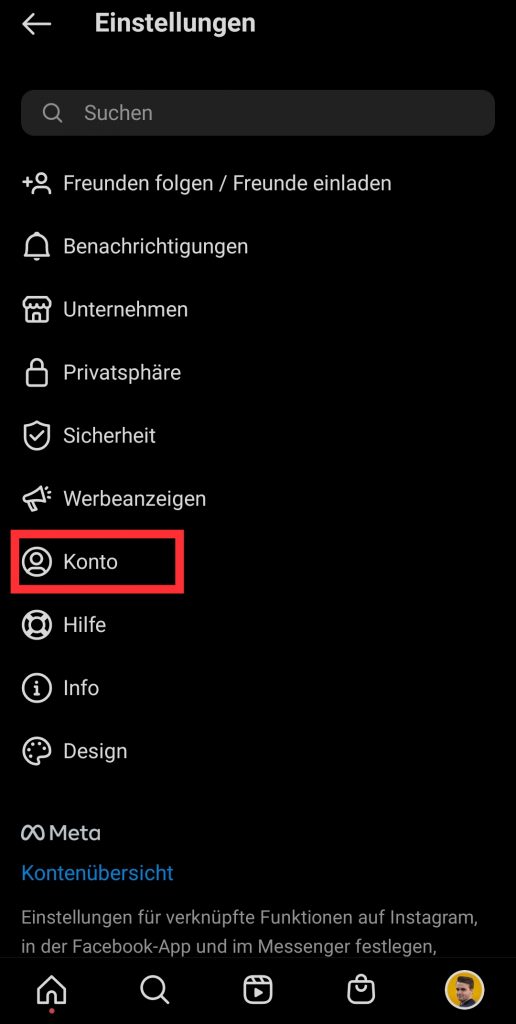Open profile via the avatar thumbnail
516x1024 pixels.
(x=464, y=990)
